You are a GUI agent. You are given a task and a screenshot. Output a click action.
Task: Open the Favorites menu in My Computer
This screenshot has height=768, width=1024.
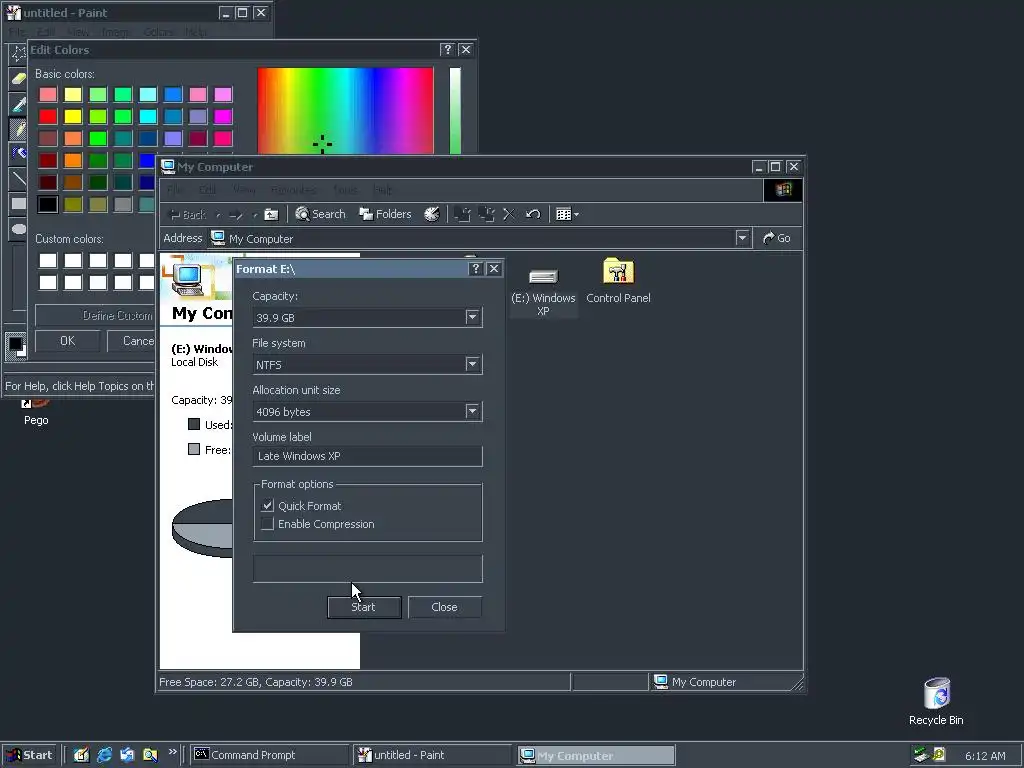[294, 190]
